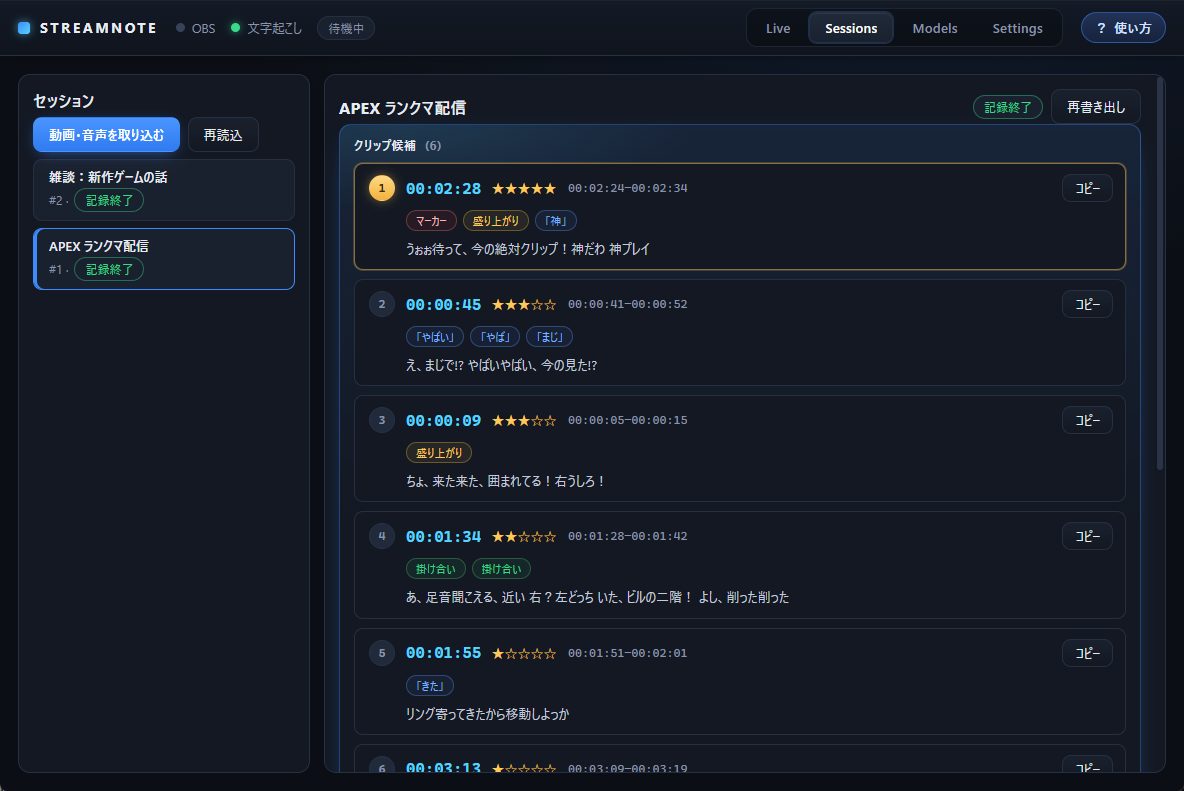Click the 待機中 status badge

tap(346, 29)
